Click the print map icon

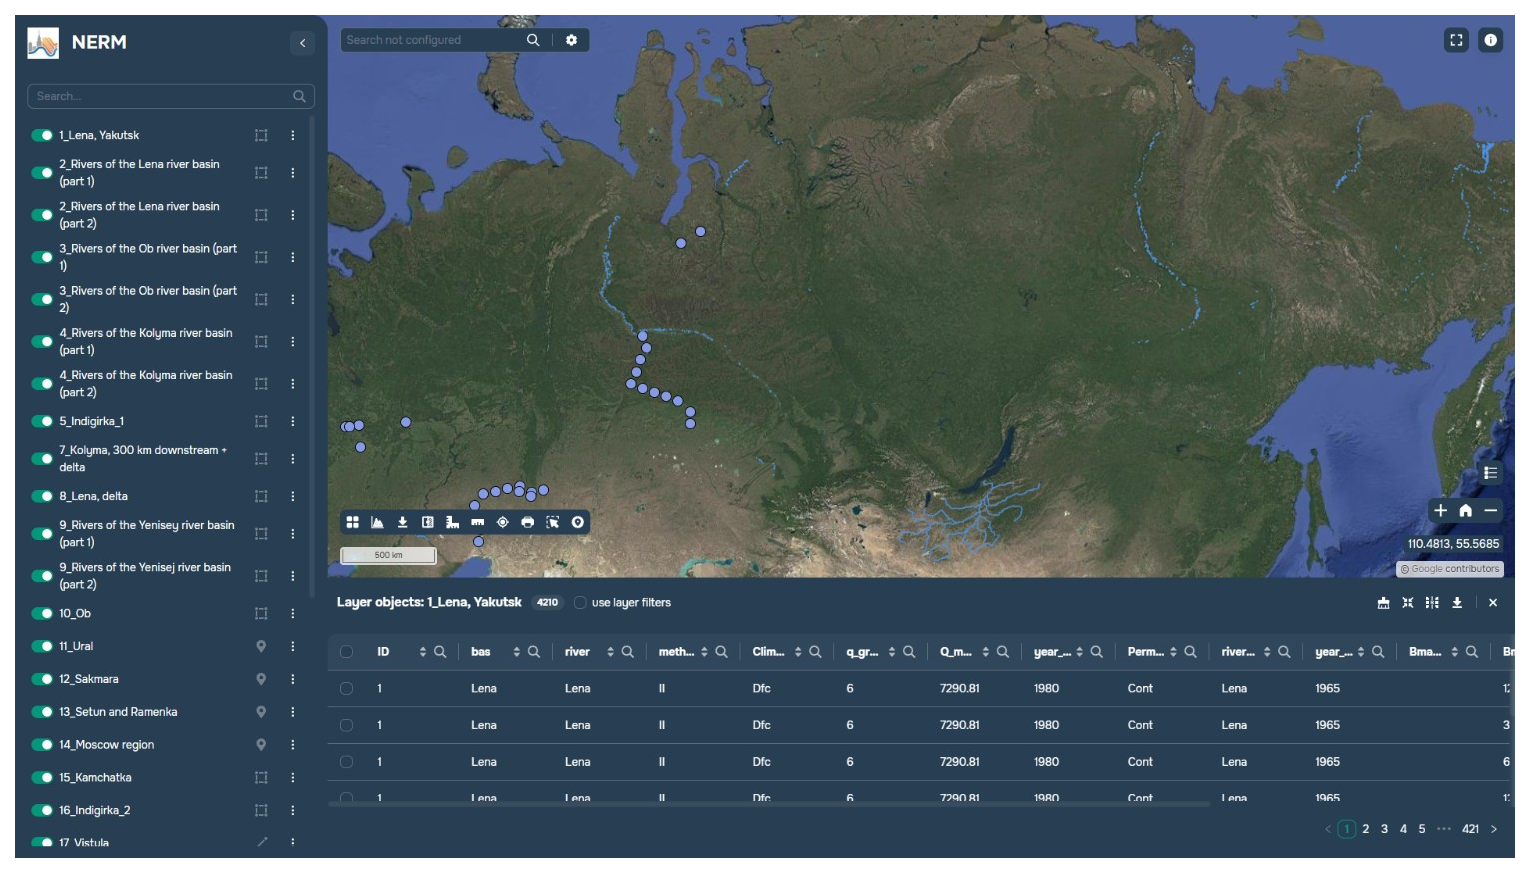pyautogui.click(x=528, y=522)
